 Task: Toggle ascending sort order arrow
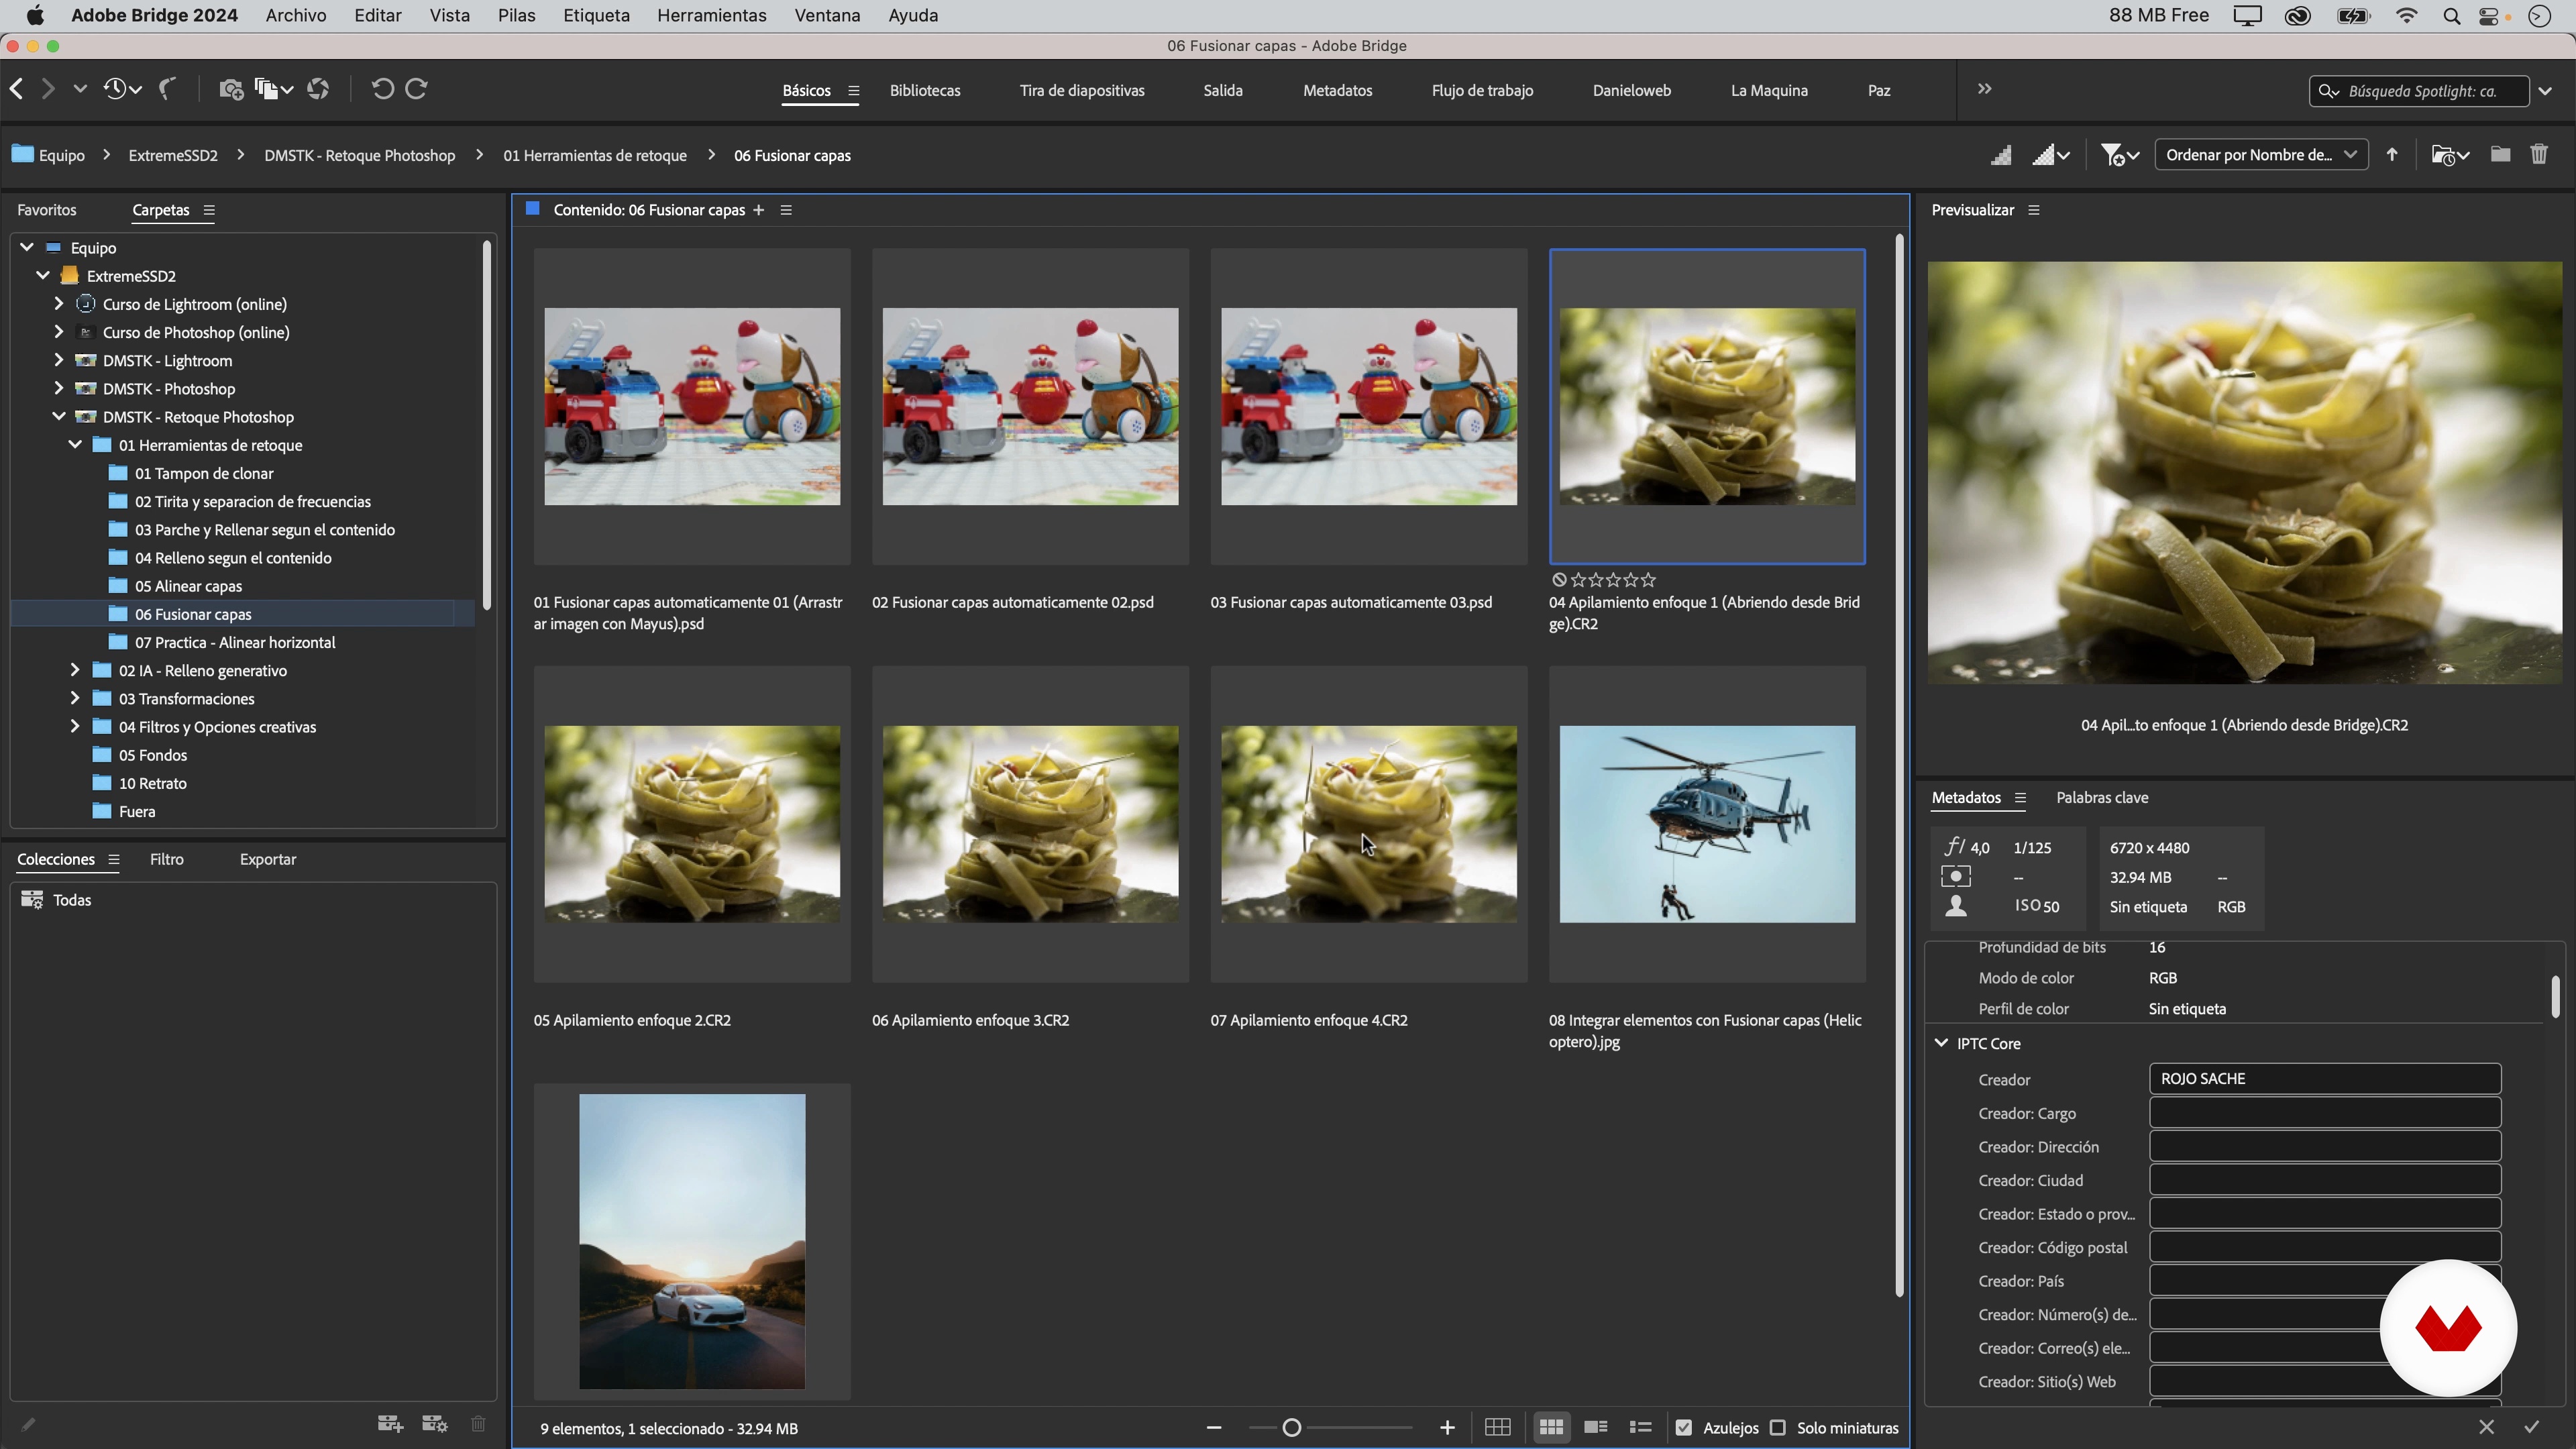coord(2392,155)
